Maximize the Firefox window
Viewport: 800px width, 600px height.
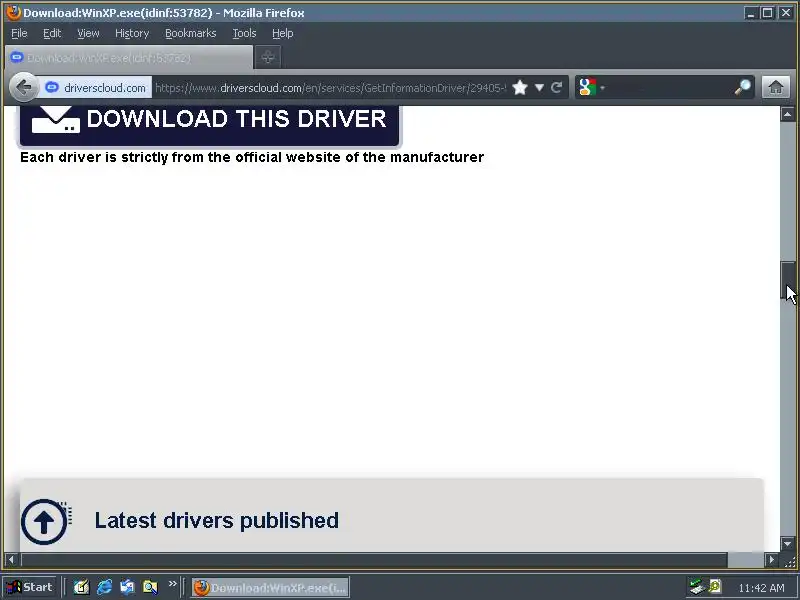[x=767, y=13]
